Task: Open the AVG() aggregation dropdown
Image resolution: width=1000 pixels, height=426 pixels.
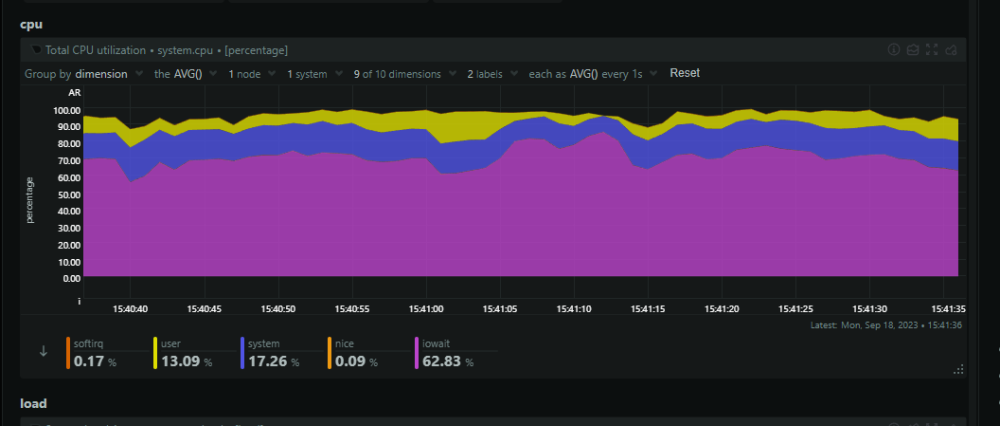Action: [186, 74]
